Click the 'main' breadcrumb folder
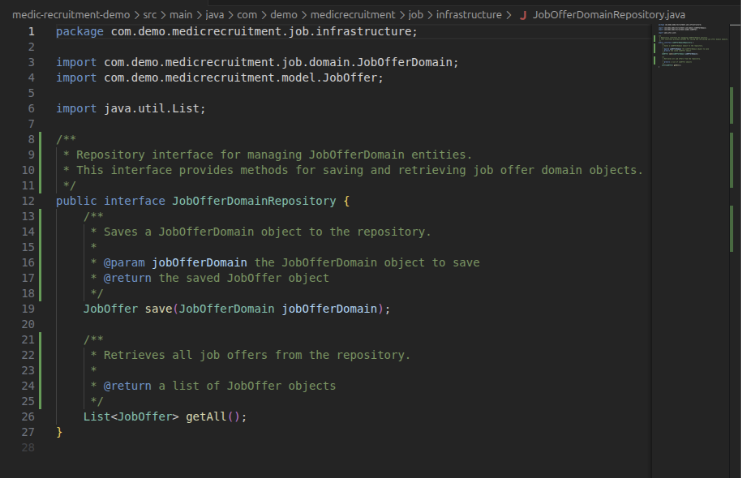The image size is (741, 478). tap(182, 15)
